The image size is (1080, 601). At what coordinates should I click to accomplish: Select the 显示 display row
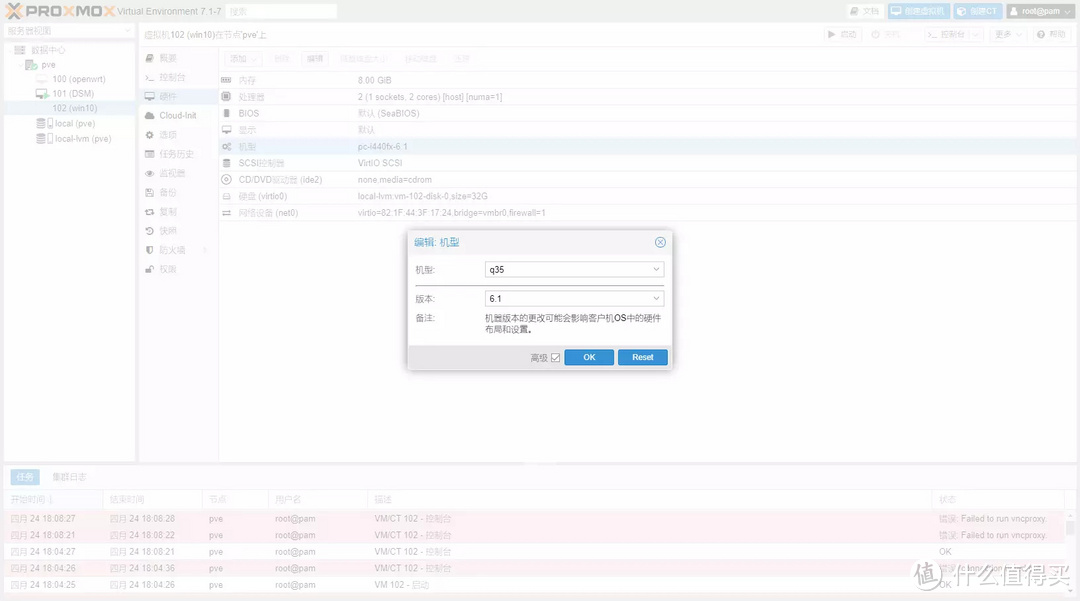click(649, 130)
